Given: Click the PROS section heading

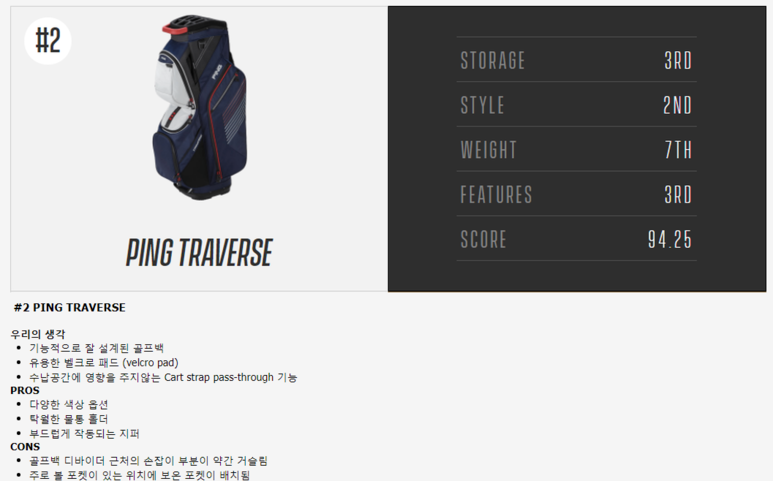Looking at the screenshot, I should 25,390.
